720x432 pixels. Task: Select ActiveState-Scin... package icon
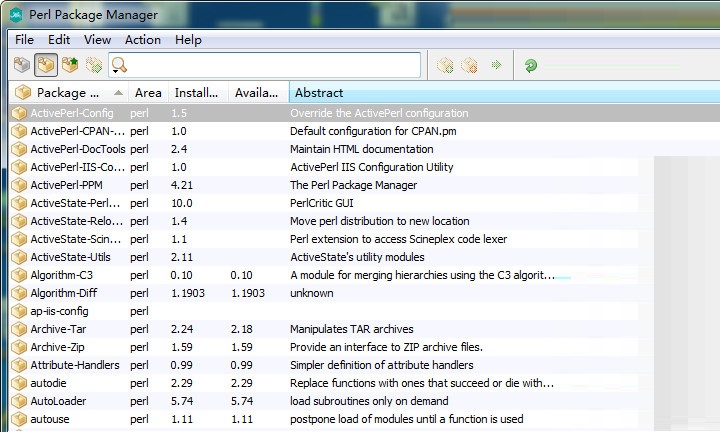19,239
